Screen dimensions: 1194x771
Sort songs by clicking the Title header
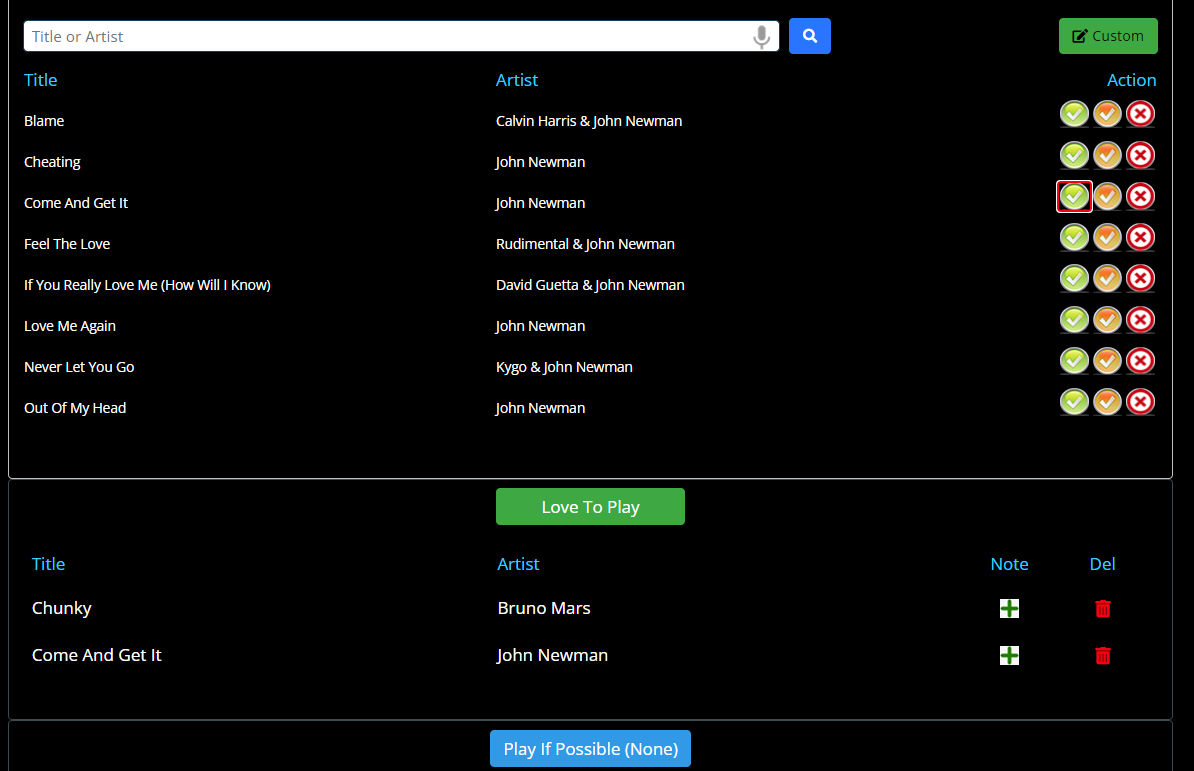(x=40, y=80)
